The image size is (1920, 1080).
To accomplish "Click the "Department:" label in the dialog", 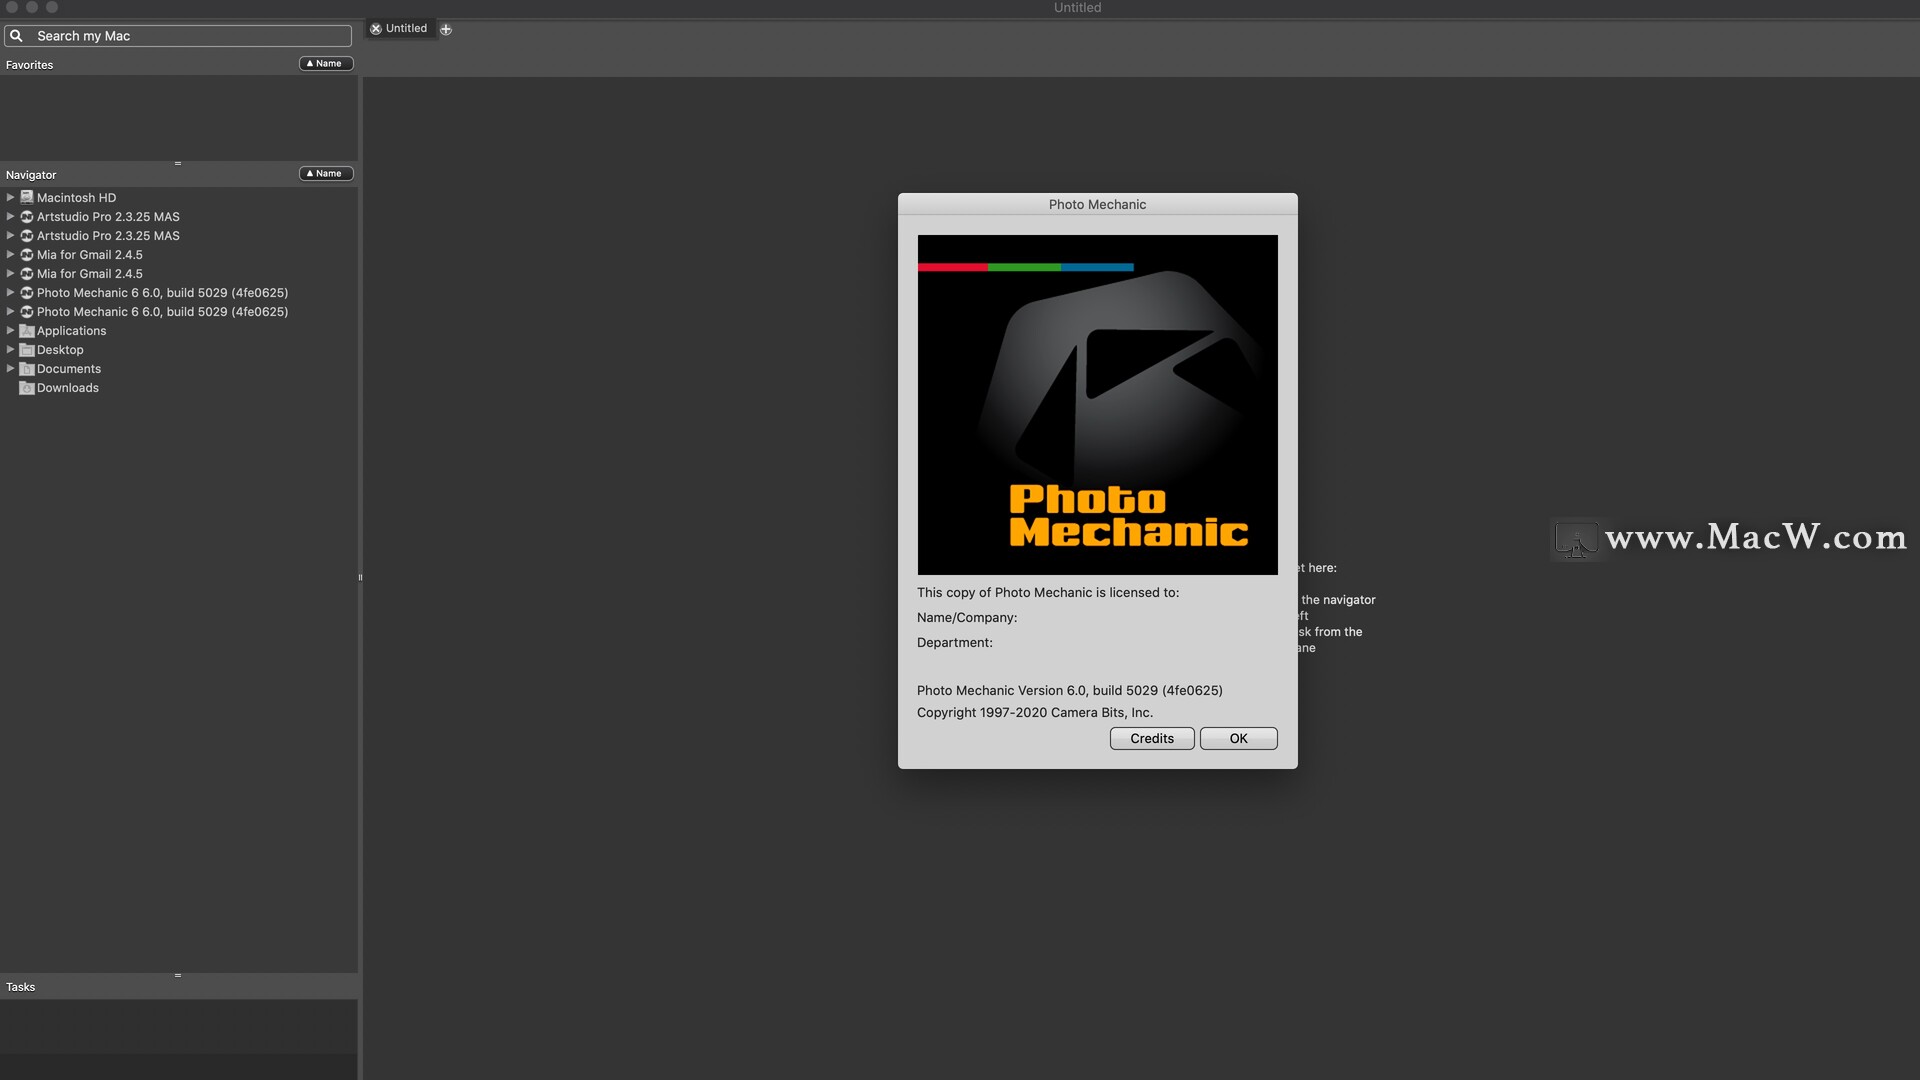I will 955,643.
